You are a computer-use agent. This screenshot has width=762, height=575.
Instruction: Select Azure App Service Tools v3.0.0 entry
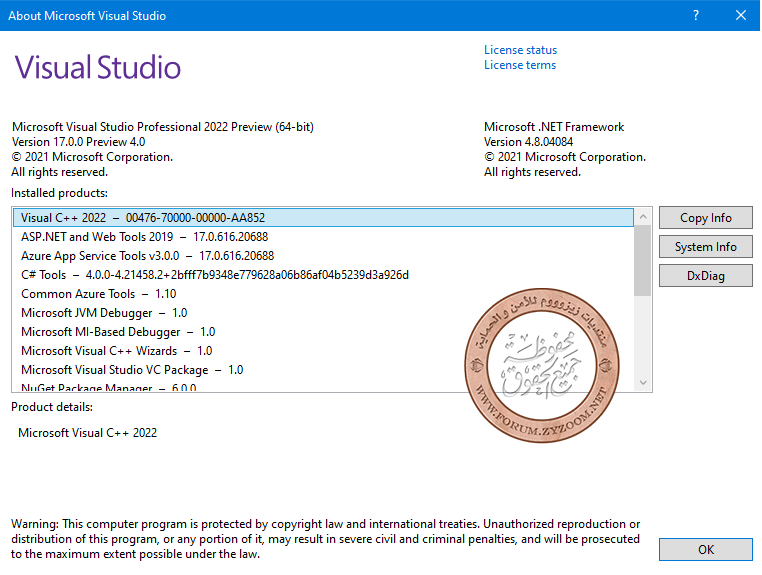324,256
